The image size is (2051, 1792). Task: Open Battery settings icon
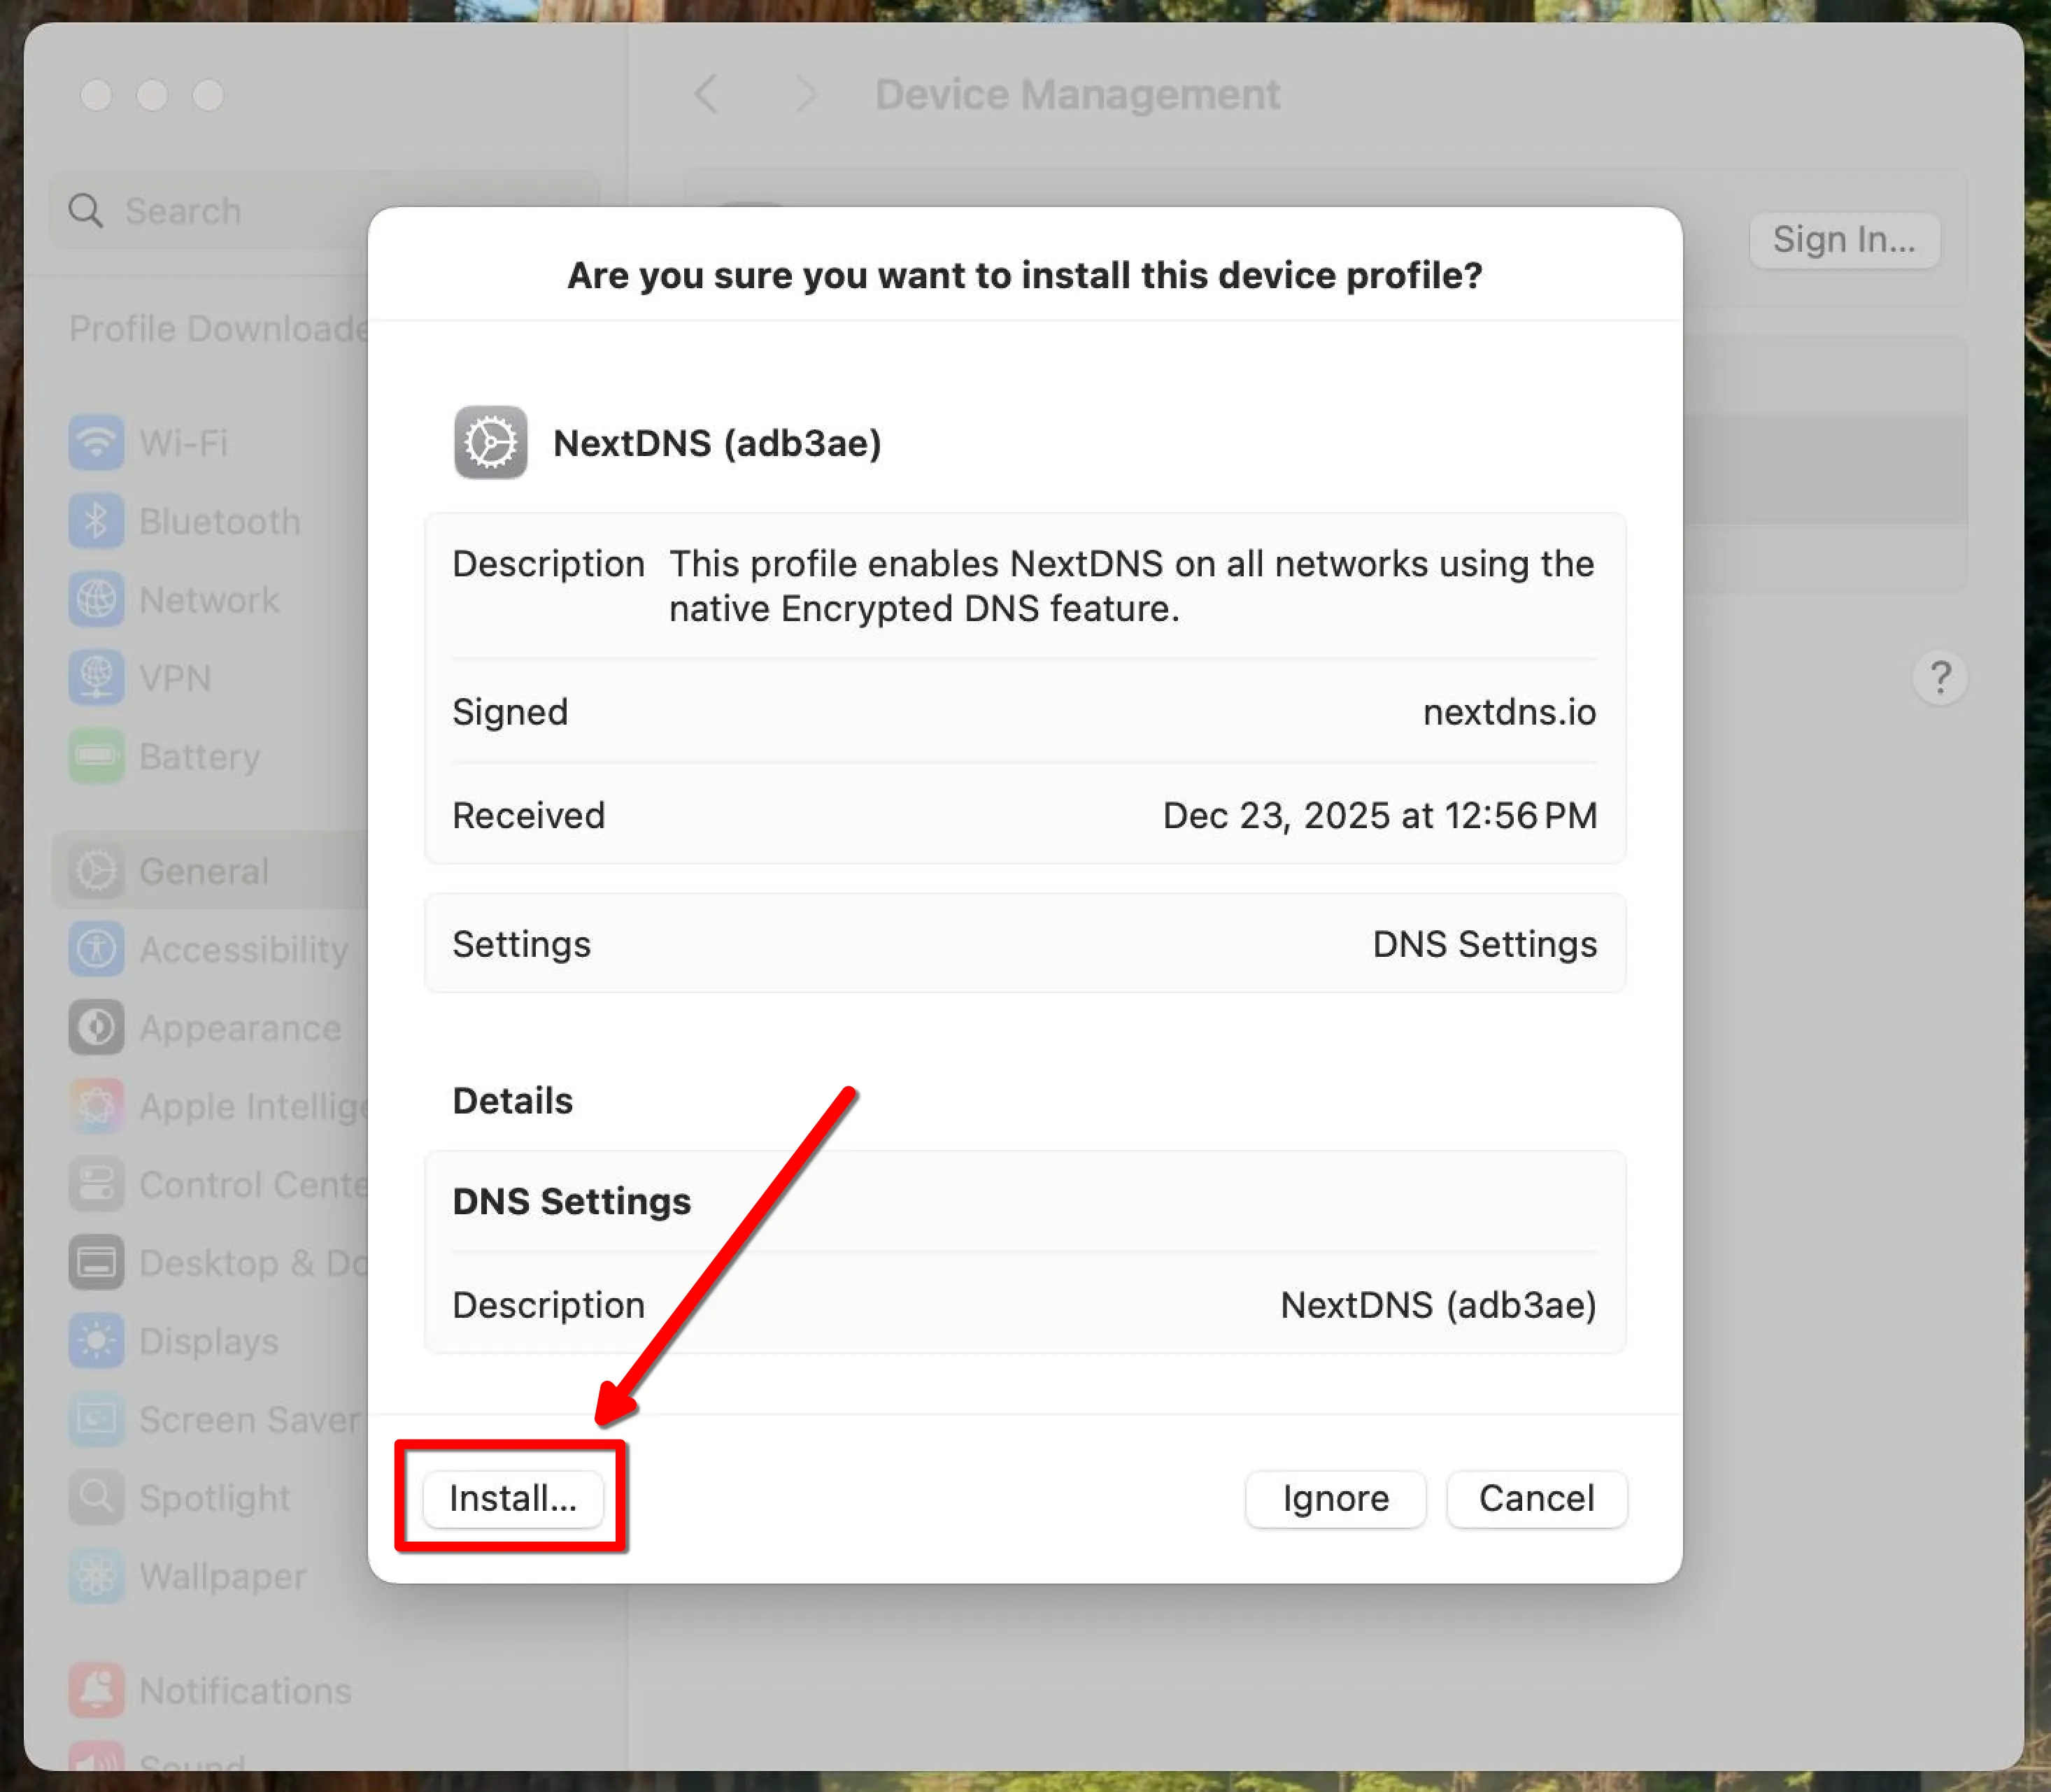pos(96,756)
